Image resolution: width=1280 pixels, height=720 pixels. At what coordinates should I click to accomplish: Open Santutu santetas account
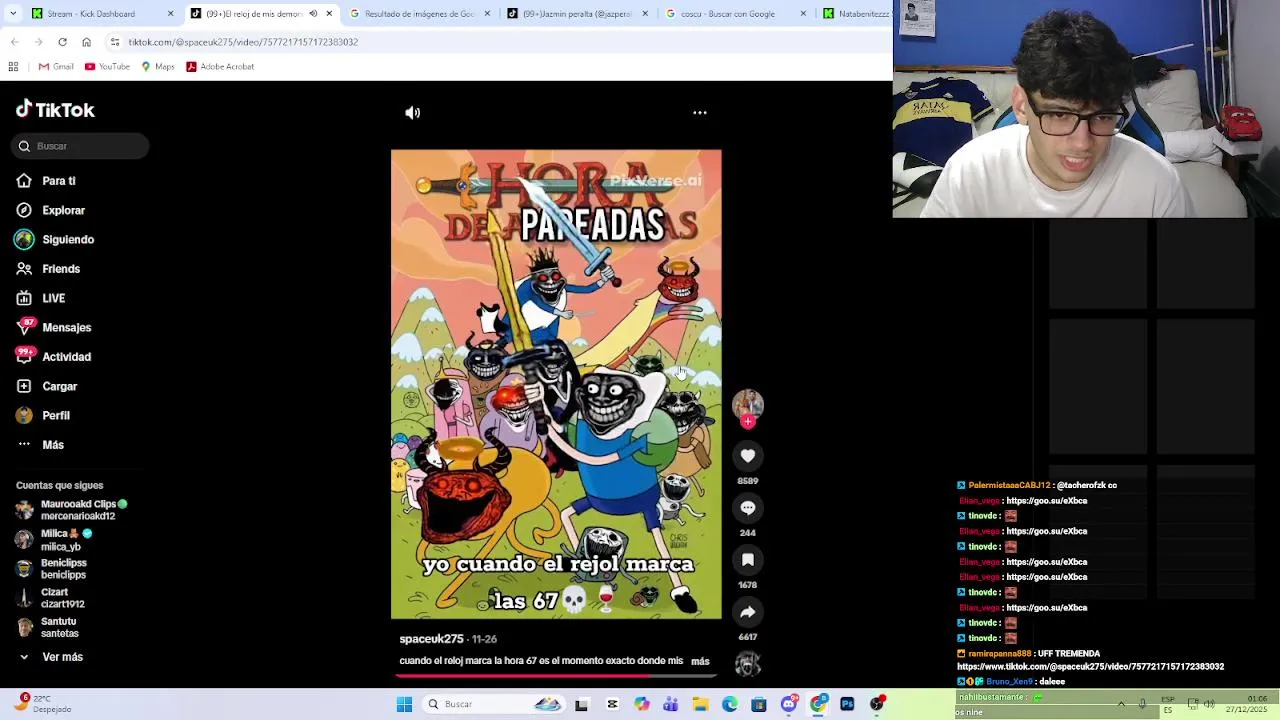coord(48,627)
